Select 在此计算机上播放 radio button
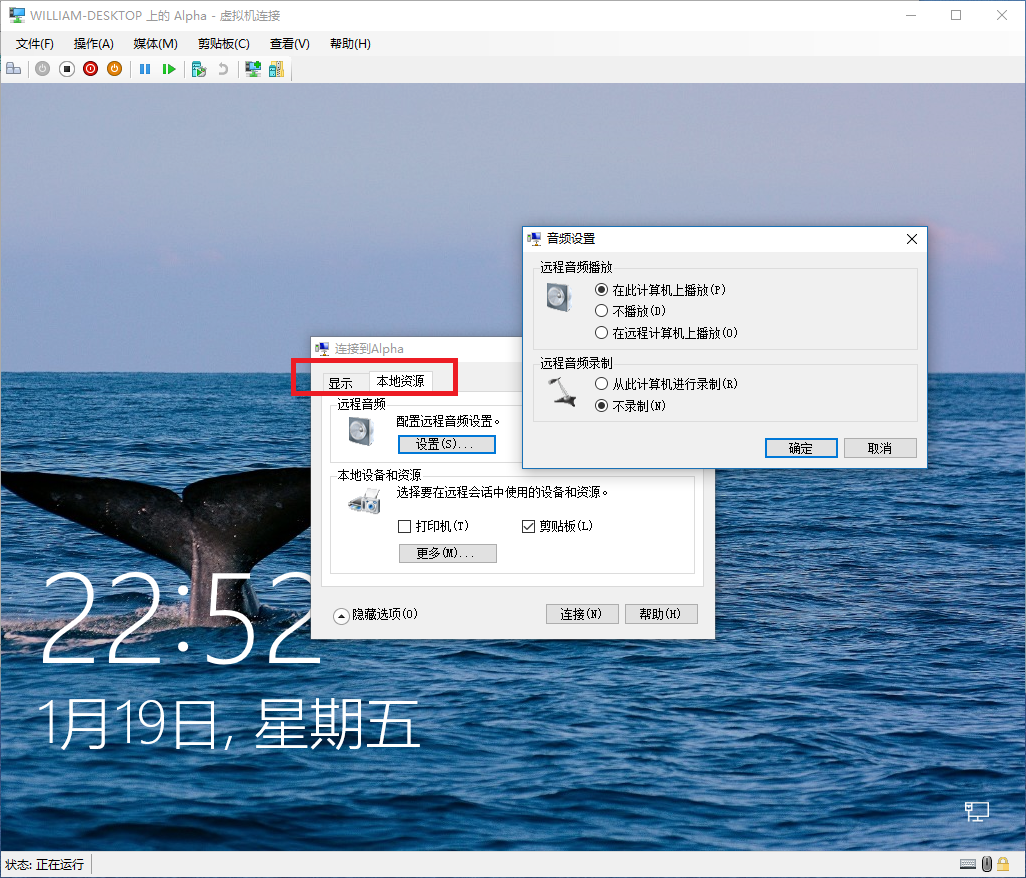1026x878 pixels. tap(601, 289)
